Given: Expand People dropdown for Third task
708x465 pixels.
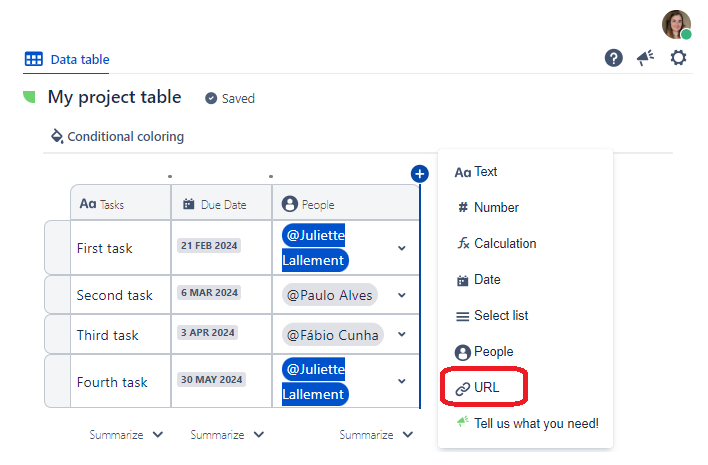Looking at the screenshot, I should [402, 335].
